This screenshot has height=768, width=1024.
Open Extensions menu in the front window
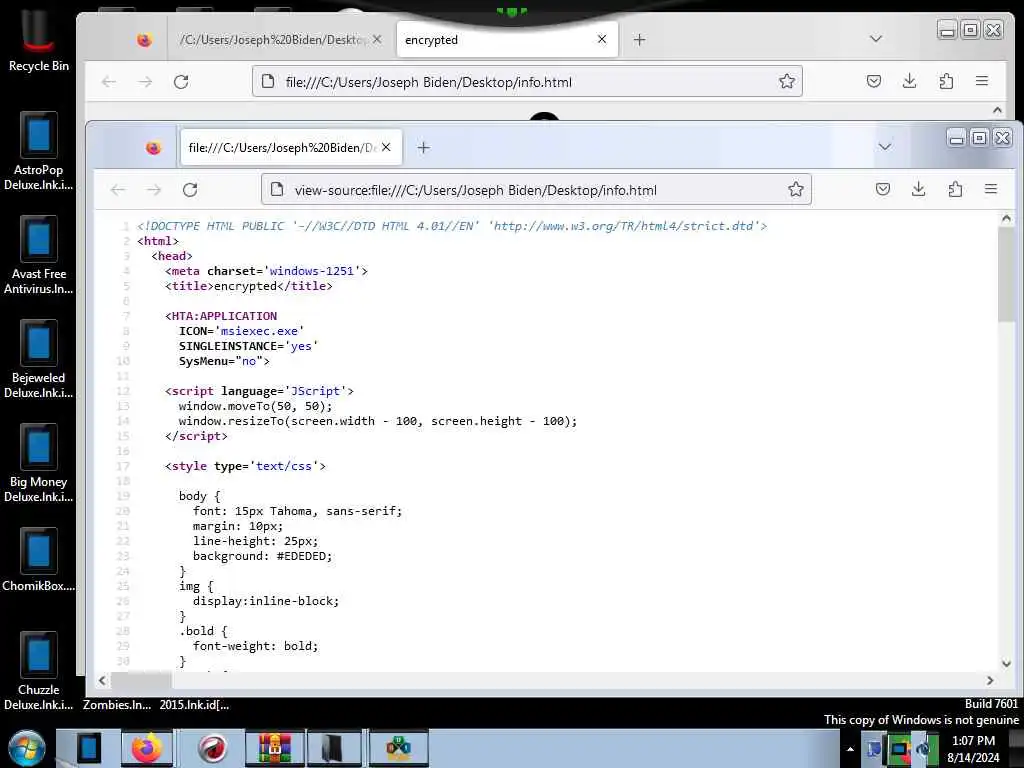tap(955, 189)
